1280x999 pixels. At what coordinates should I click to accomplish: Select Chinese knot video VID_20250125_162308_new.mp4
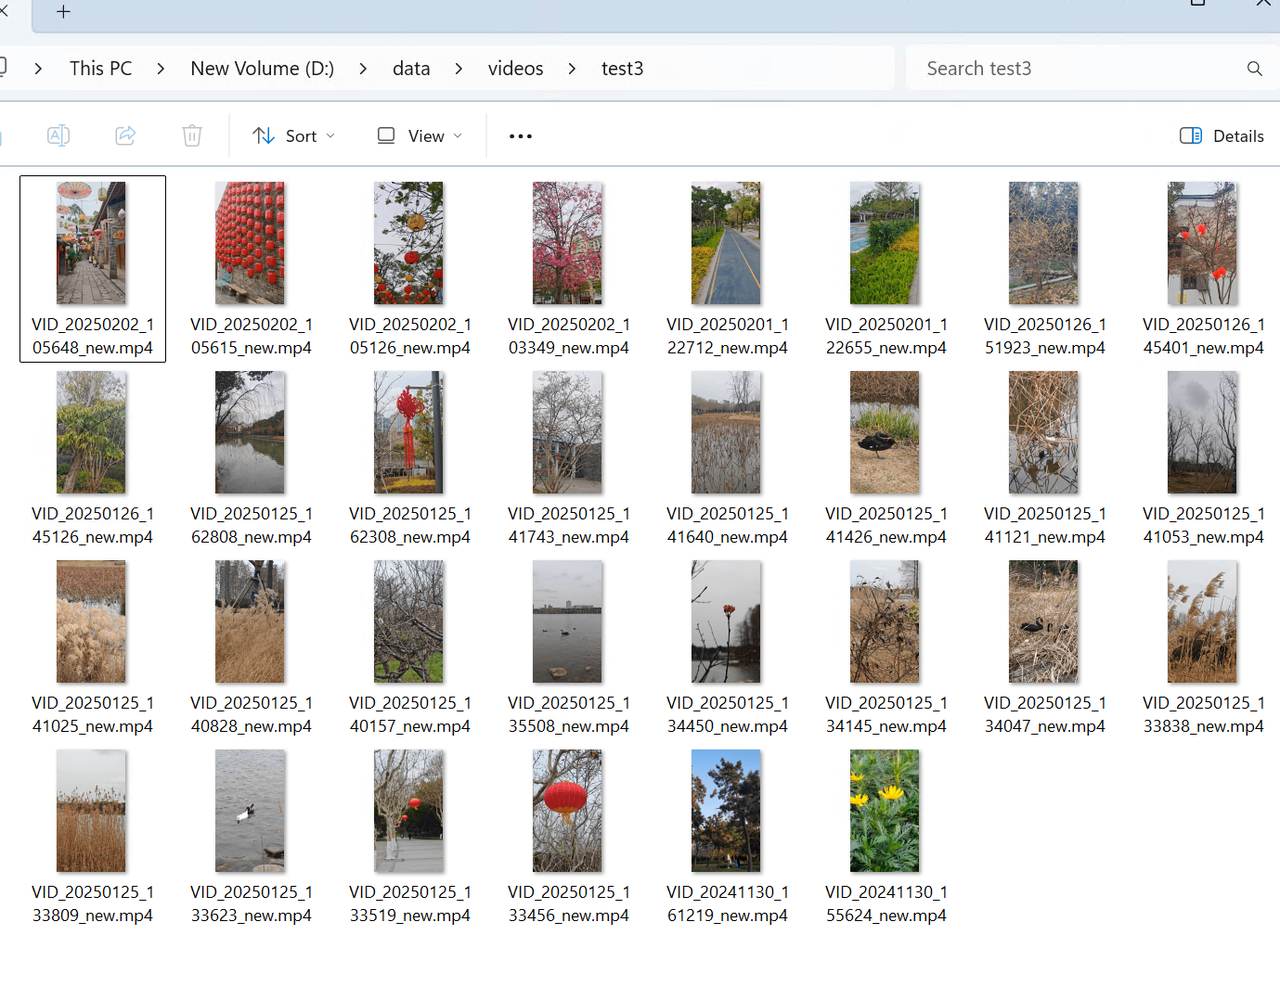pyautogui.click(x=409, y=432)
